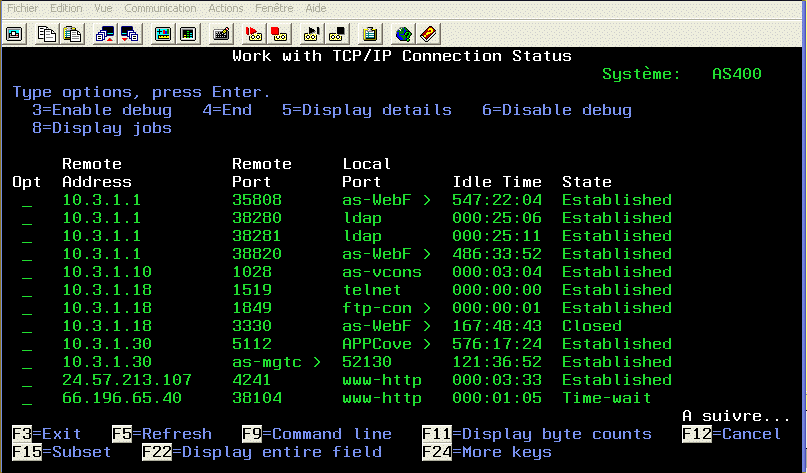Click the keyboard remap icon
Screen dimensions: 807x473
222,34
